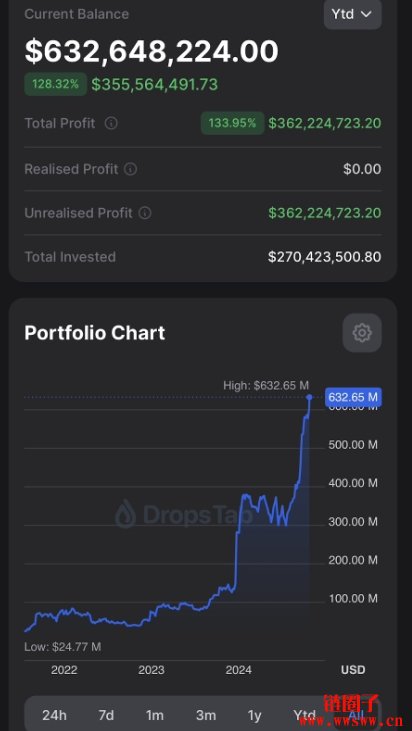Switch chart range to 7d
Screen dimensions: 412x731
pyautogui.click(x=106, y=715)
